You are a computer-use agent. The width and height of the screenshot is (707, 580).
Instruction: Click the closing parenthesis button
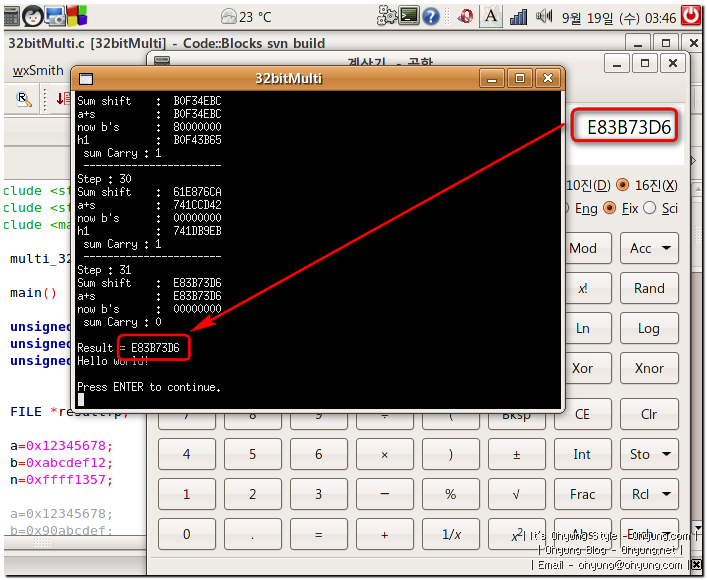click(450, 454)
